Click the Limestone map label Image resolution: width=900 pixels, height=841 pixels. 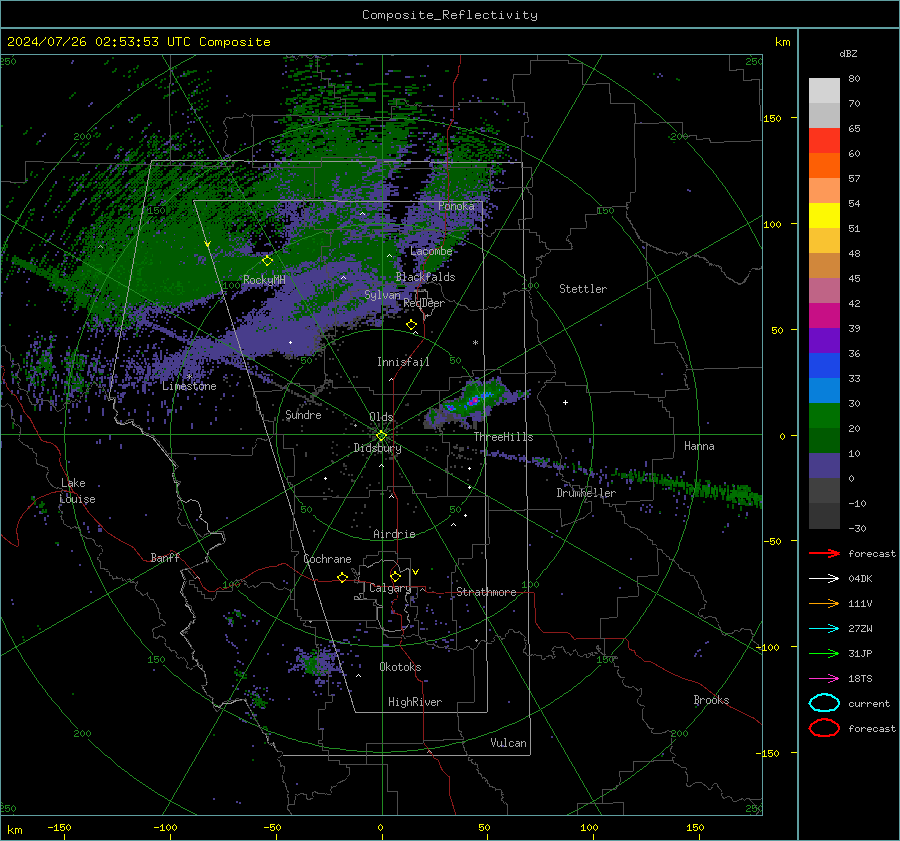[189, 386]
